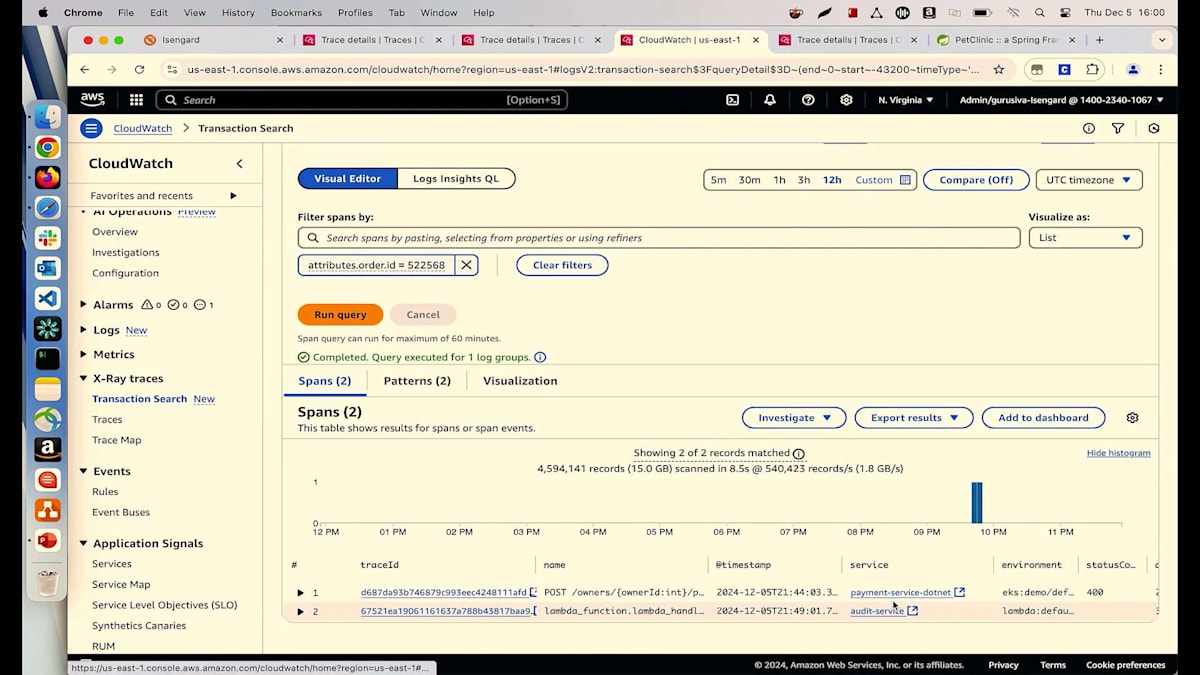Open Trace Map in the sidebar
1200x675 pixels.
click(116, 440)
